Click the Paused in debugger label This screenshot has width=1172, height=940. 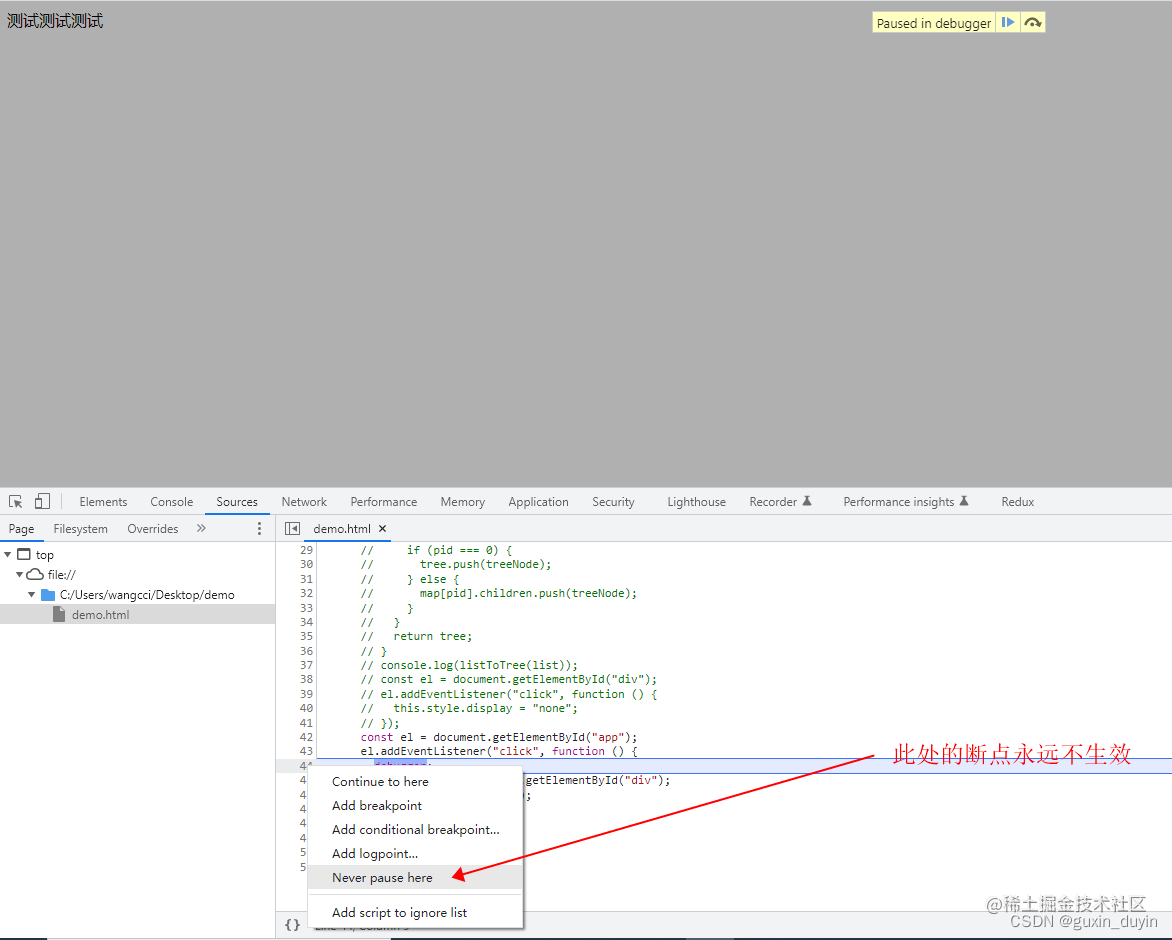pos(934,23)
